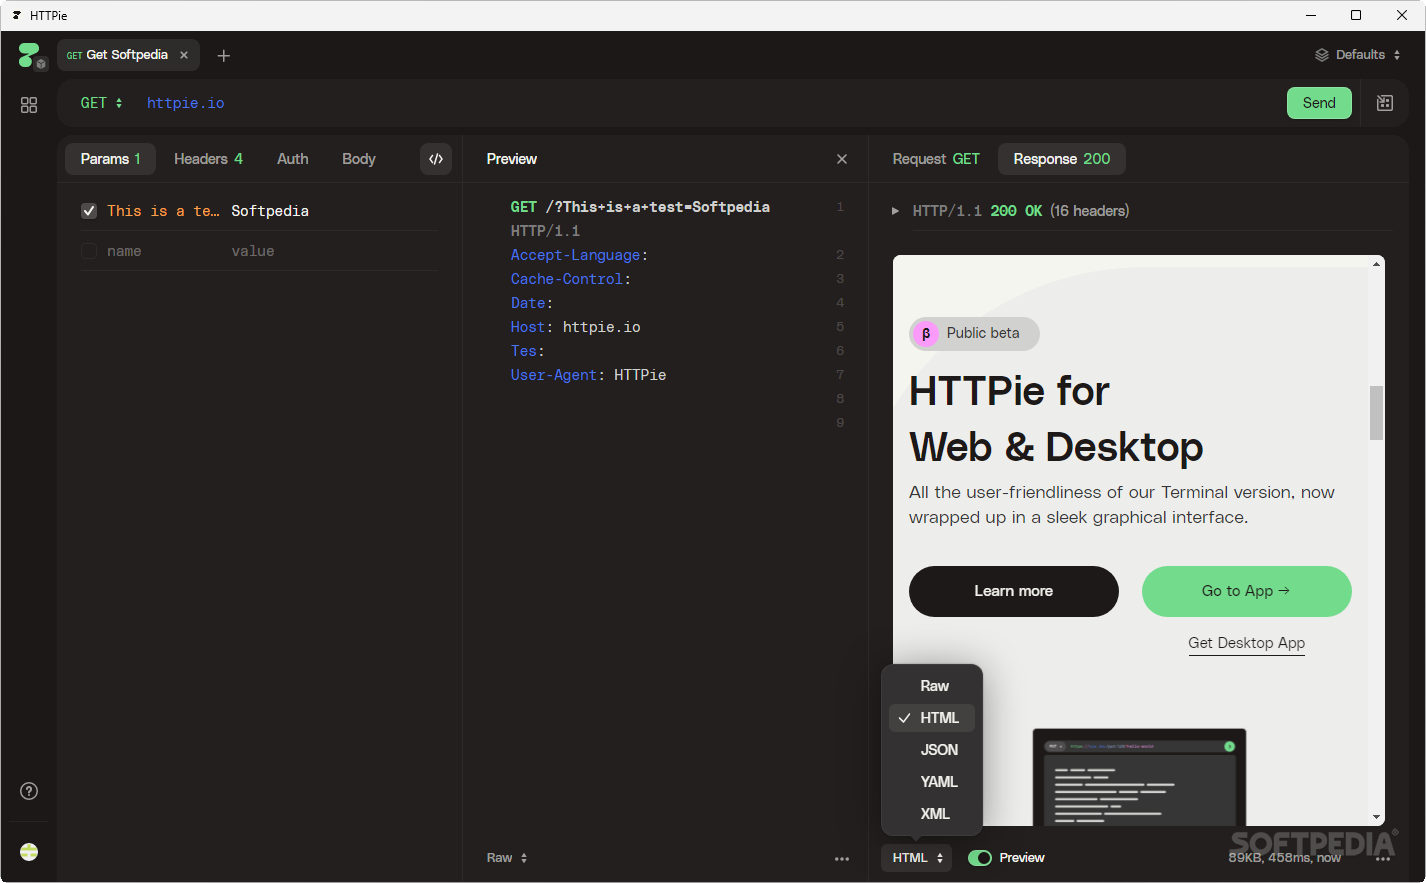Click the 'This is a te…' param name

tap(163, 211)
